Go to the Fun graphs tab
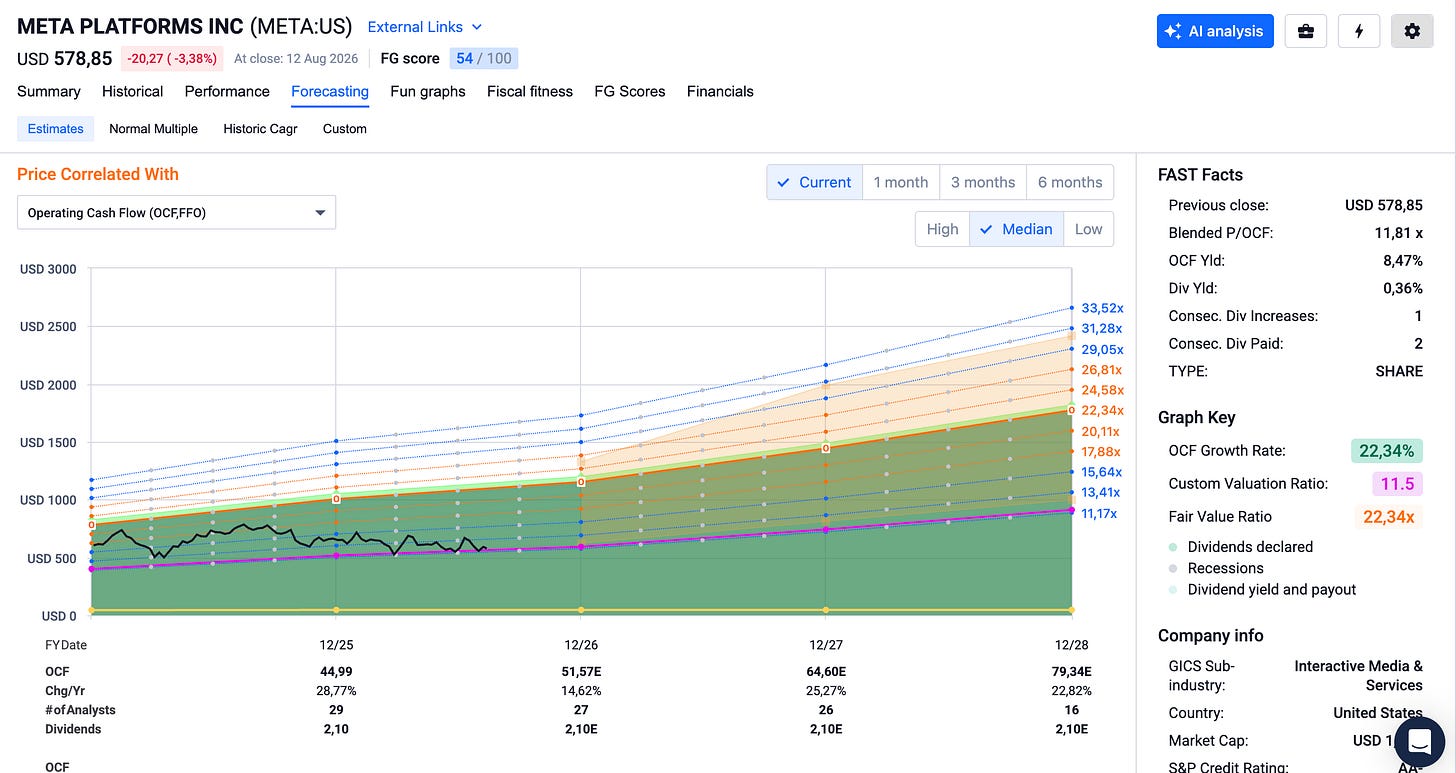 coord(428,91)
